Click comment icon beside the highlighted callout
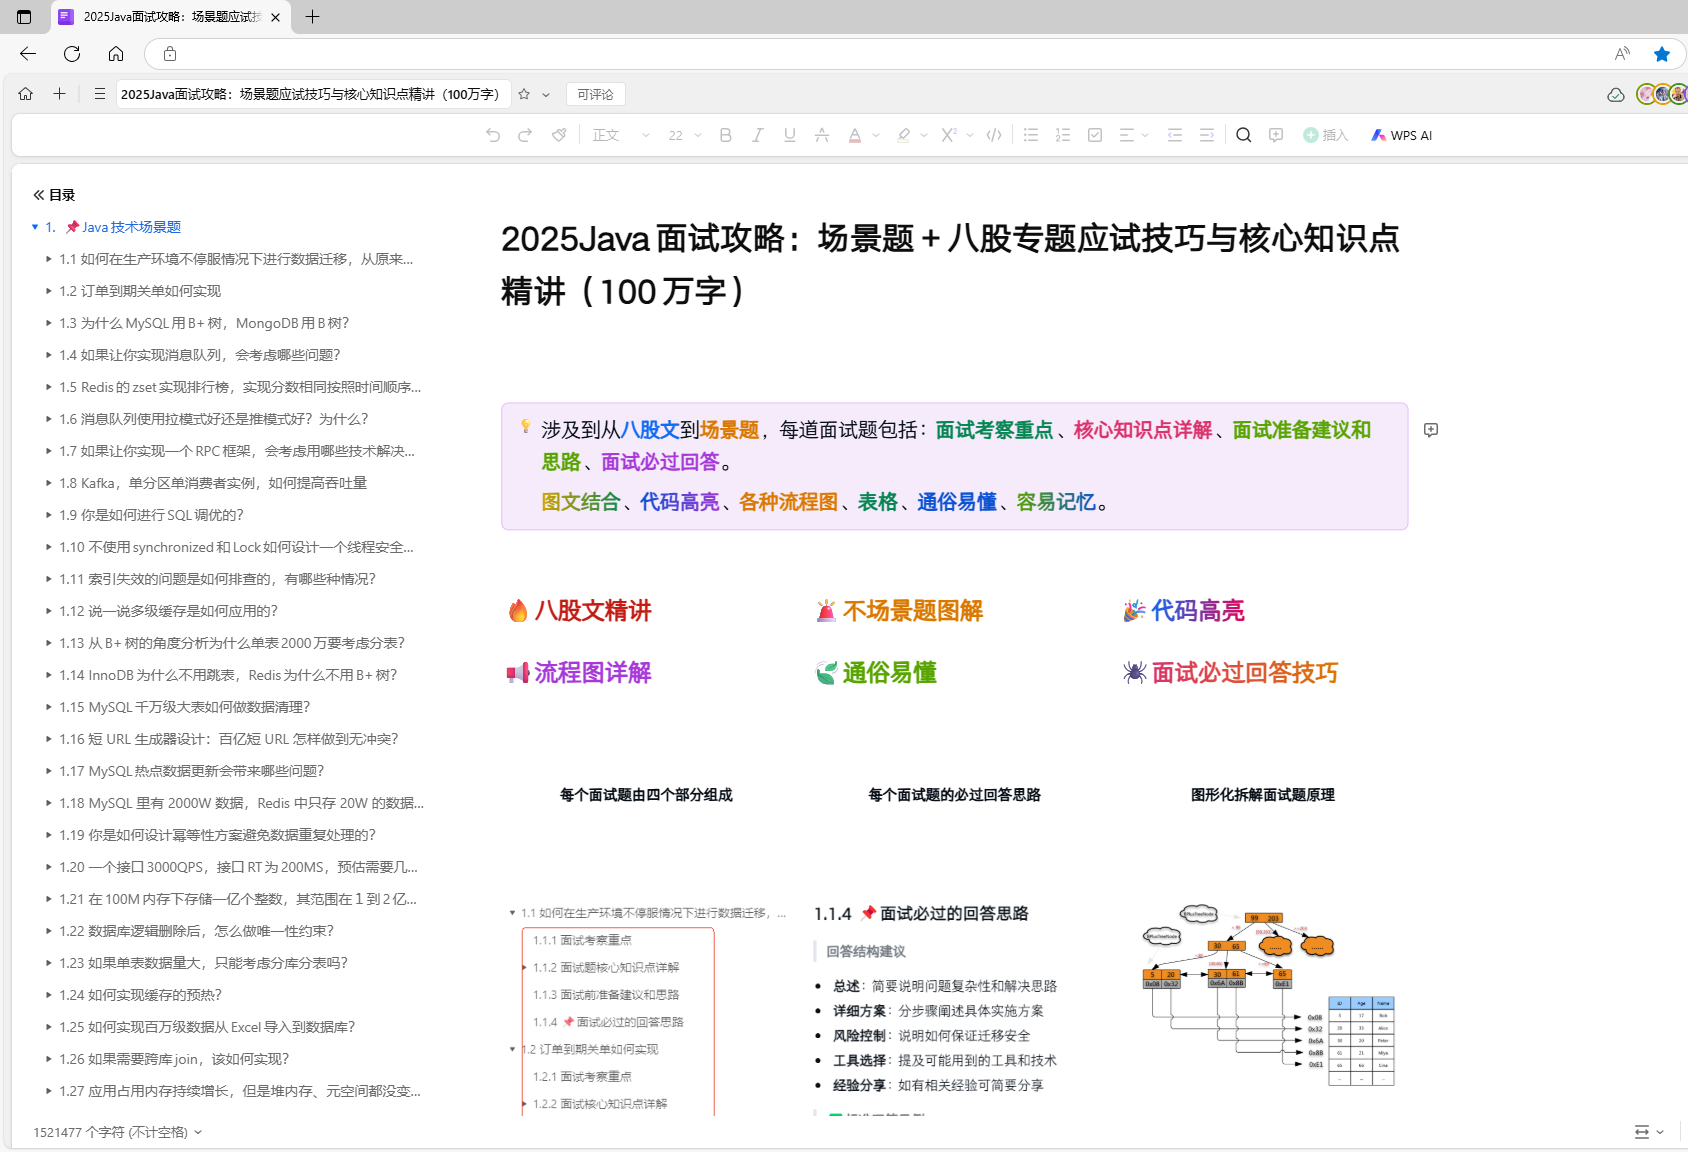 pos(1431,430)
